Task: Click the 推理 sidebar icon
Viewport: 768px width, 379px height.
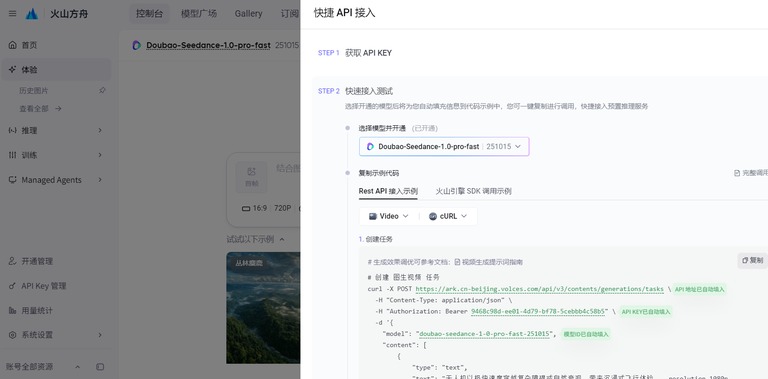Action: coord(13,130)
